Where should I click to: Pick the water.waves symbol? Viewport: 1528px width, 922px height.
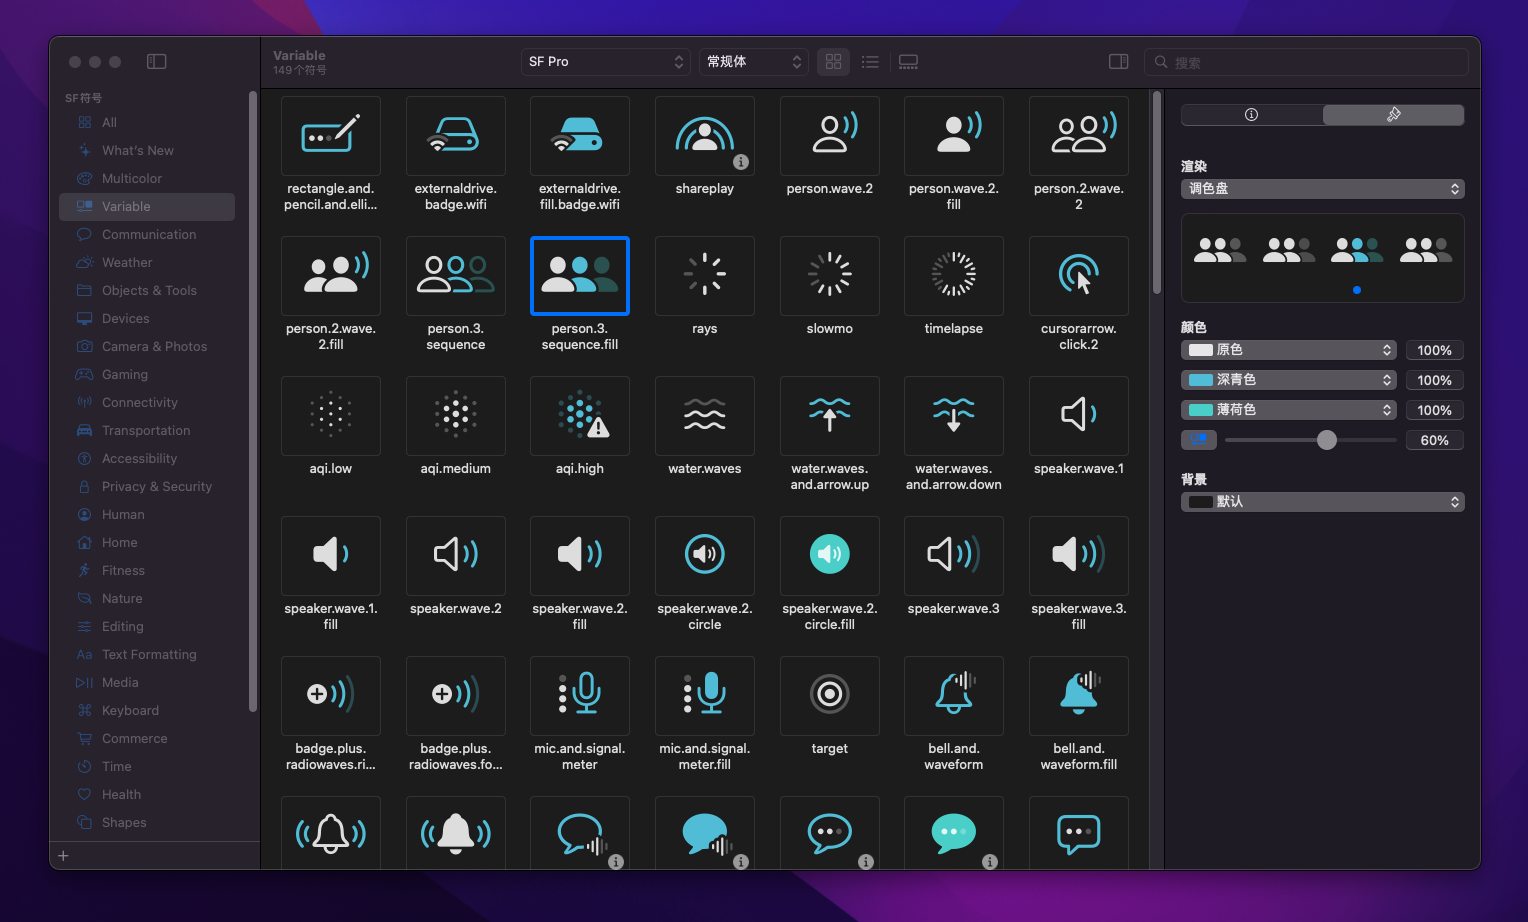[x=704, y=416]
